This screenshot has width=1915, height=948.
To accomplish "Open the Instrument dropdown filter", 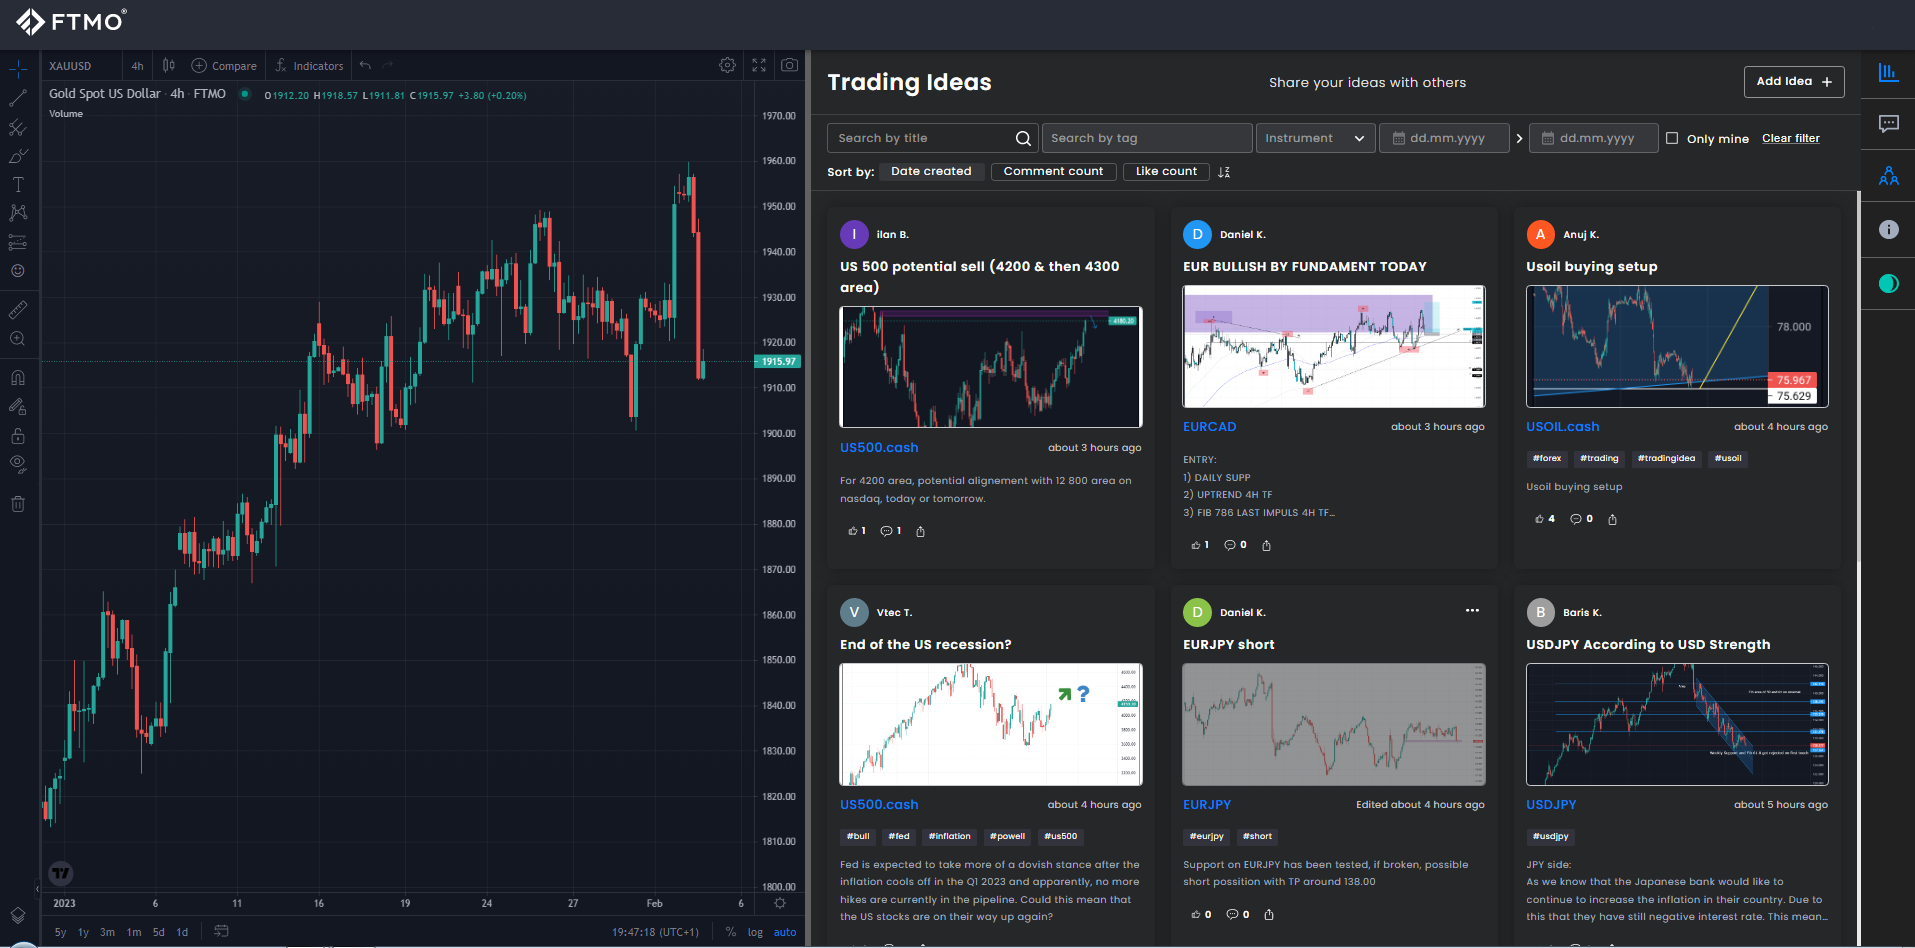I will 1314,138.
